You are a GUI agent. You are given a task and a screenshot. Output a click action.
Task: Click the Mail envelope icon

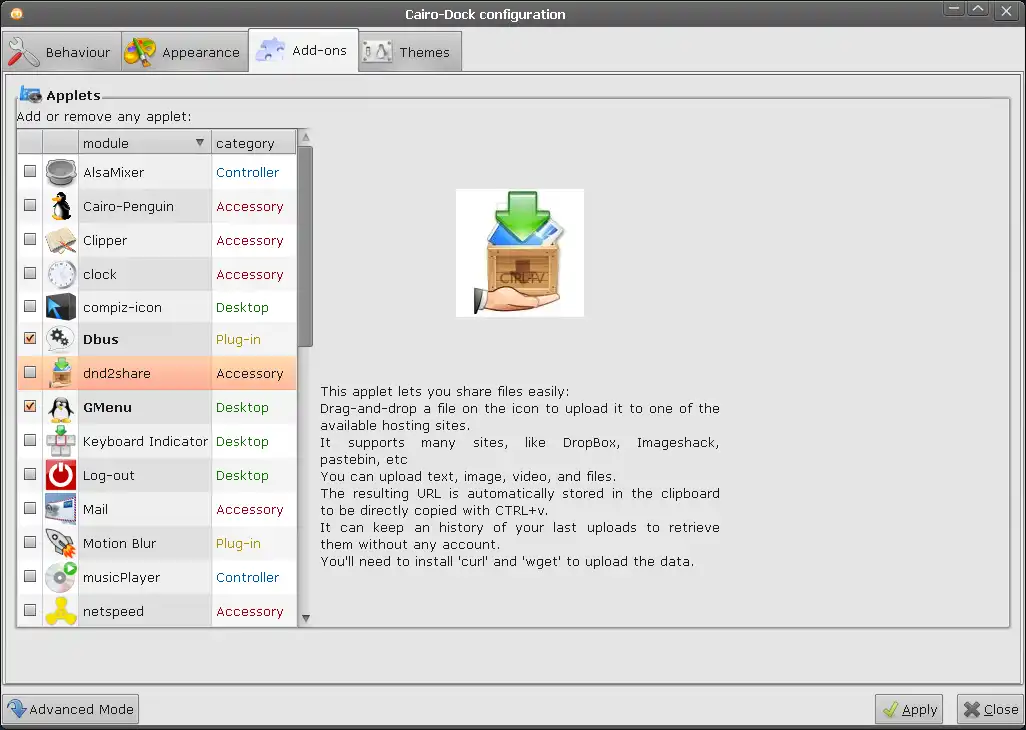pyautogui.click(x=61, y=510)
